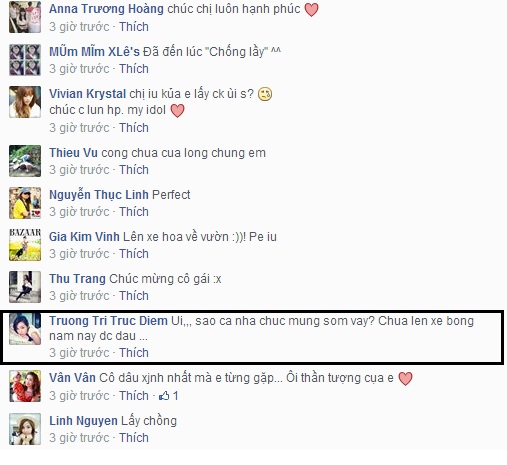Click the thumbs-up like count on Vân Vân's comment
The height and width of the screenshot is (465, 507).
click(x=168, y=396)
